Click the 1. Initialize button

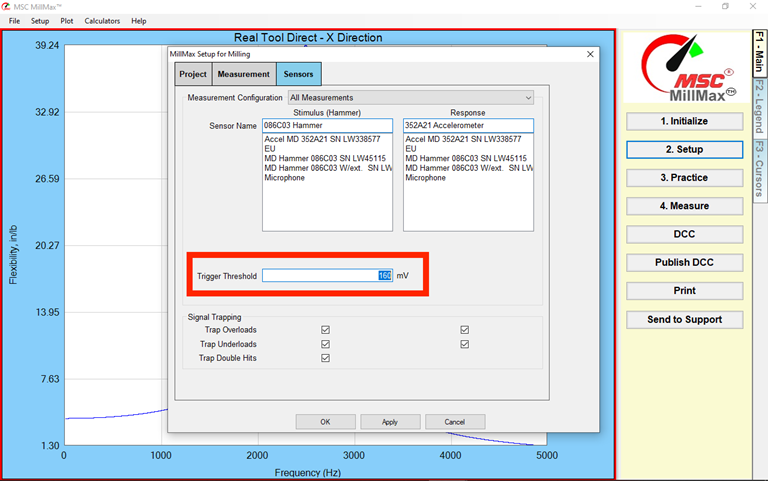coord(684,121)
